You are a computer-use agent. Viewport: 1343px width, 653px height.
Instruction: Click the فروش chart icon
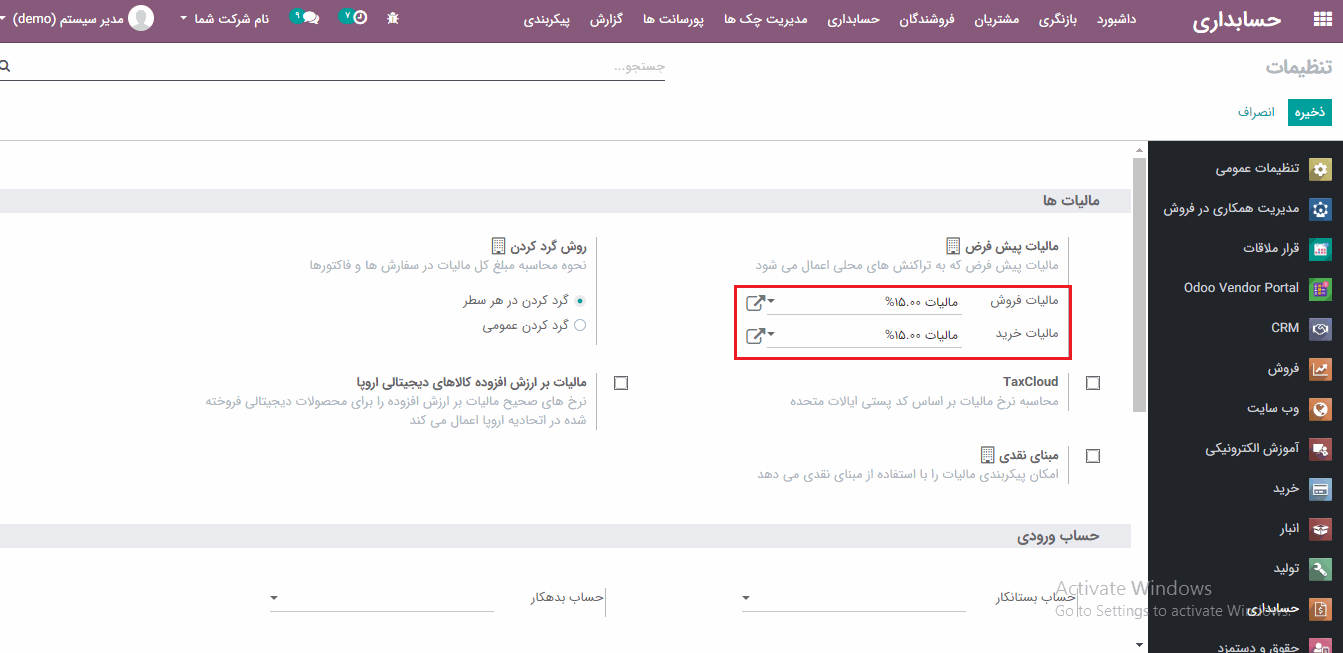(1321, 369)
